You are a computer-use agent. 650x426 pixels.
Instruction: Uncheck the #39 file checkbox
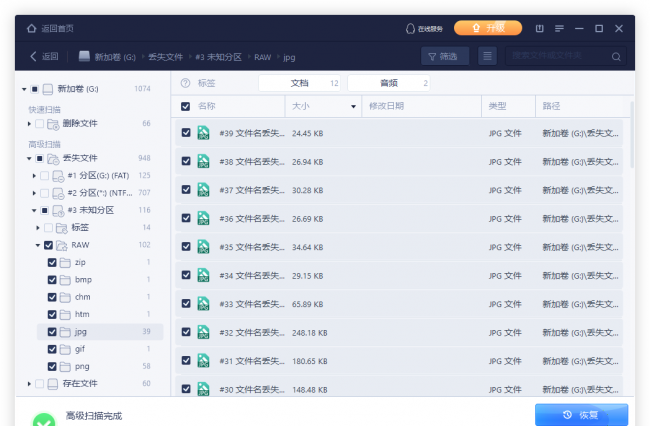186,133
